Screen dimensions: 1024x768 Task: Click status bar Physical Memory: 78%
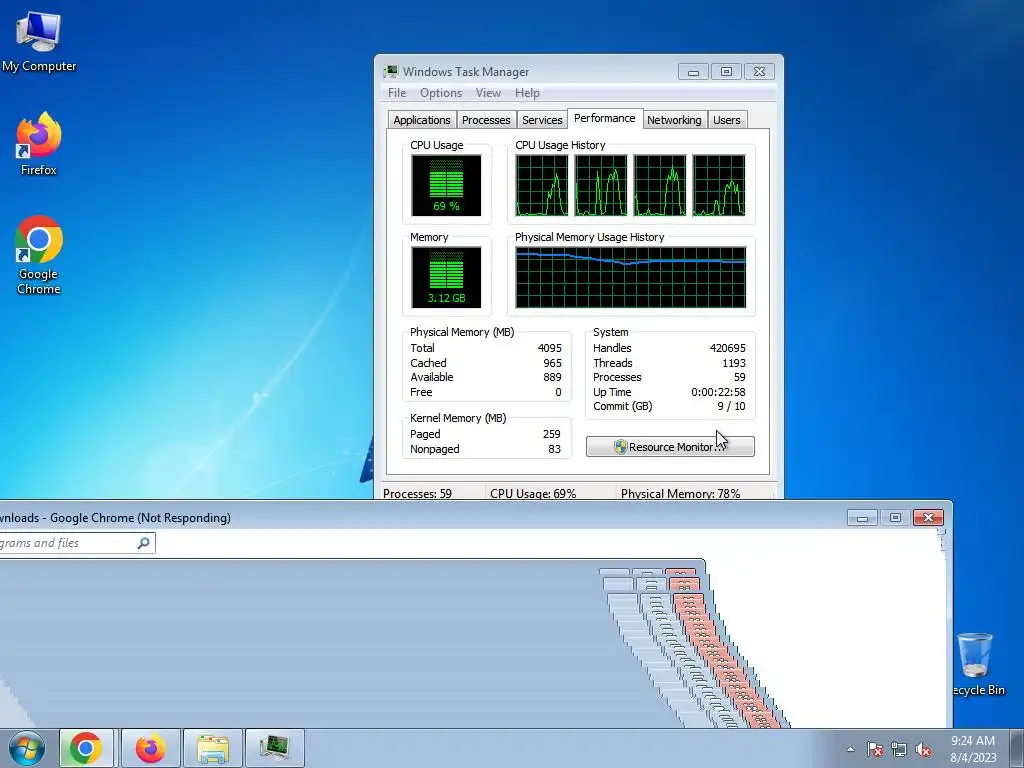coord(680,494)
